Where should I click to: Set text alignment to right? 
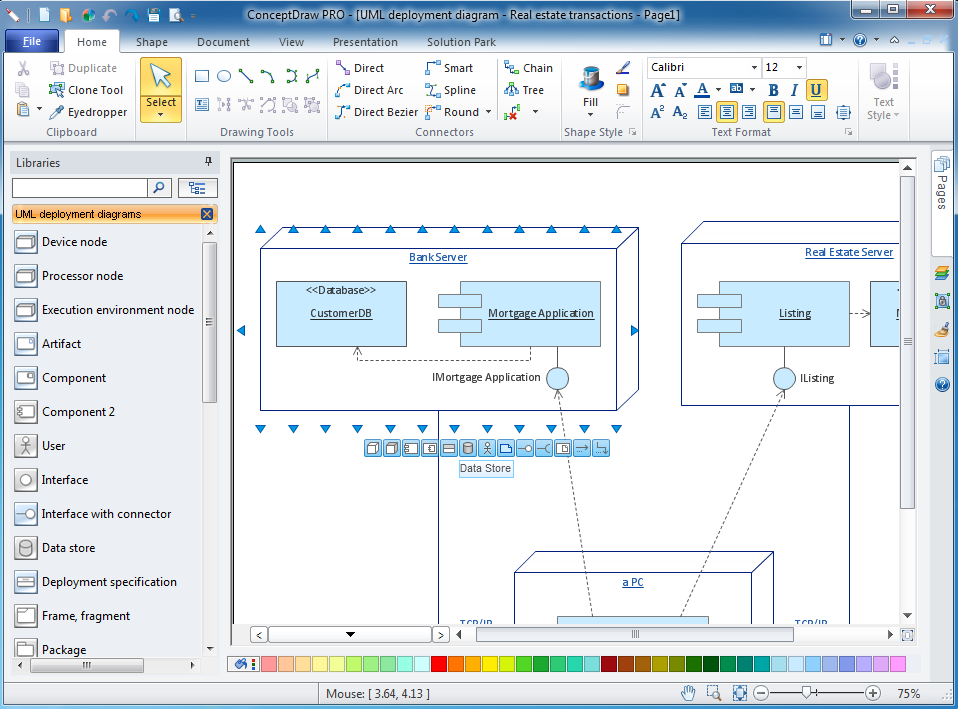tap(749, 112)
